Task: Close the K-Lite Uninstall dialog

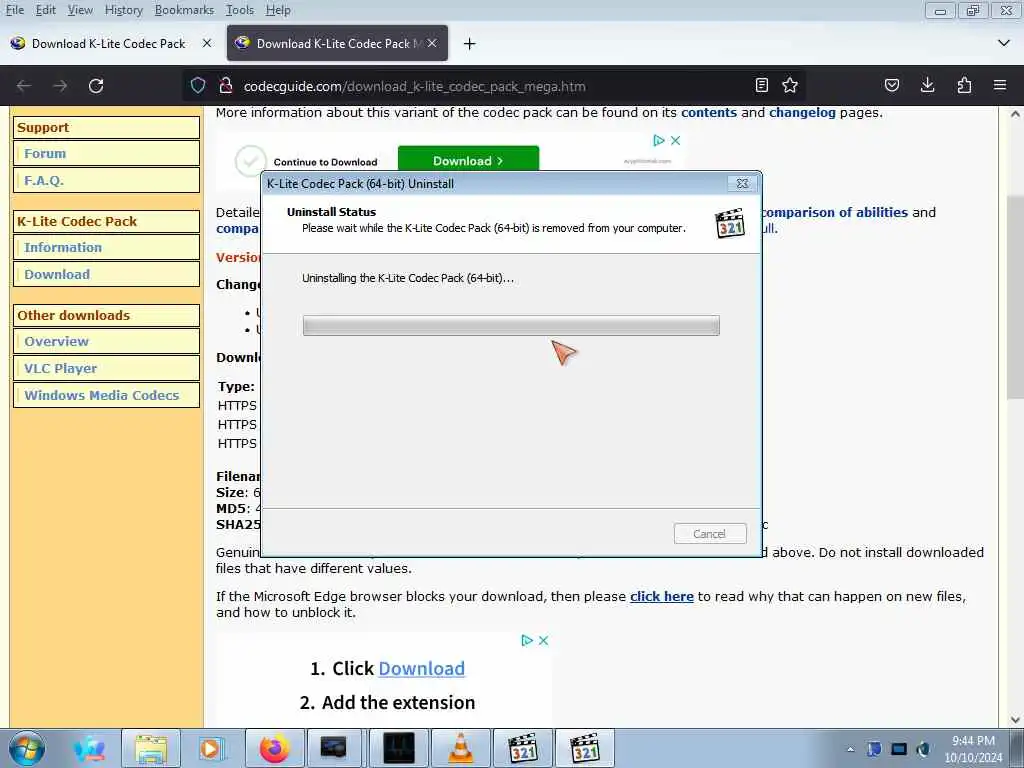Action: (x=743, y=184)
